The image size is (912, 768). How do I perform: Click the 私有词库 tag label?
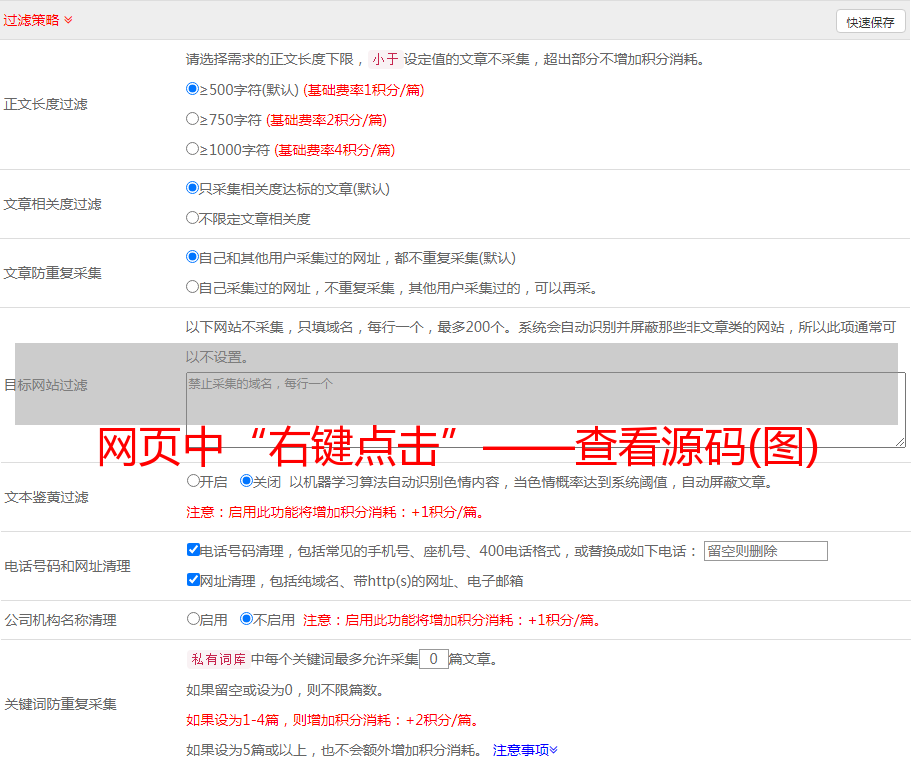click(x=216, y=659)
